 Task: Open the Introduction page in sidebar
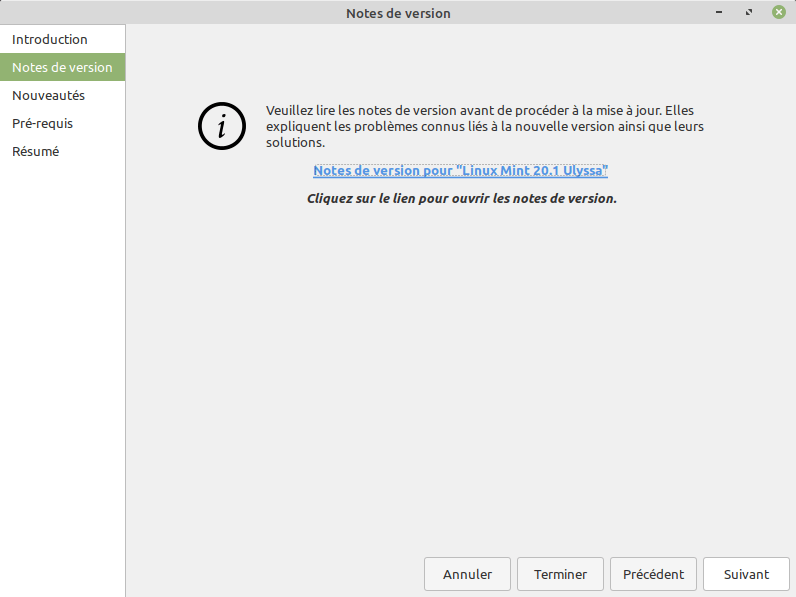[50, 39]
